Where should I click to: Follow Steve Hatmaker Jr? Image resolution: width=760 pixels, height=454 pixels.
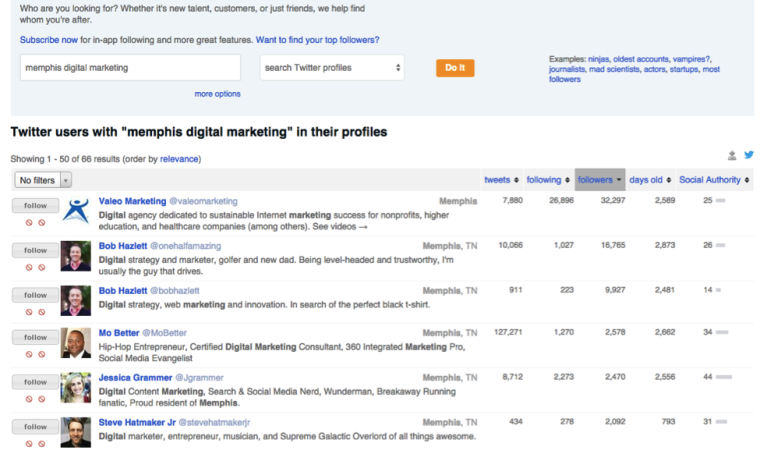pos(35,426)
